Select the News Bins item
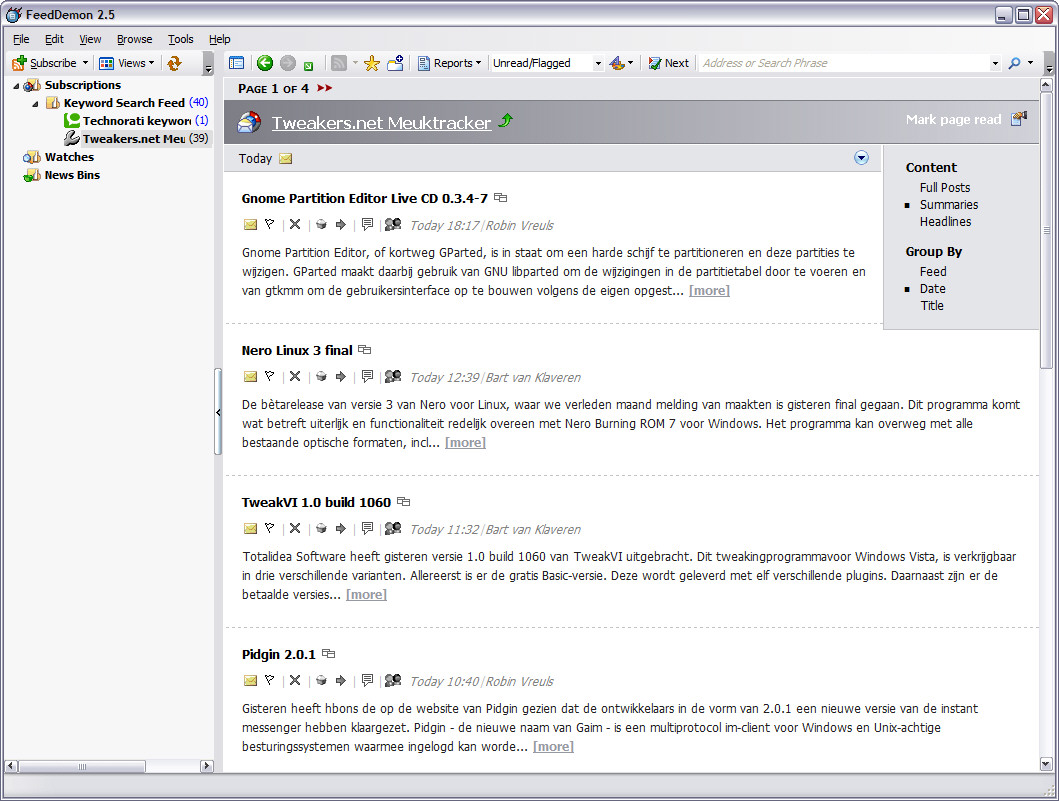Image resolution: width=1059 pixels, height=801 pixels. pos(72,175)
